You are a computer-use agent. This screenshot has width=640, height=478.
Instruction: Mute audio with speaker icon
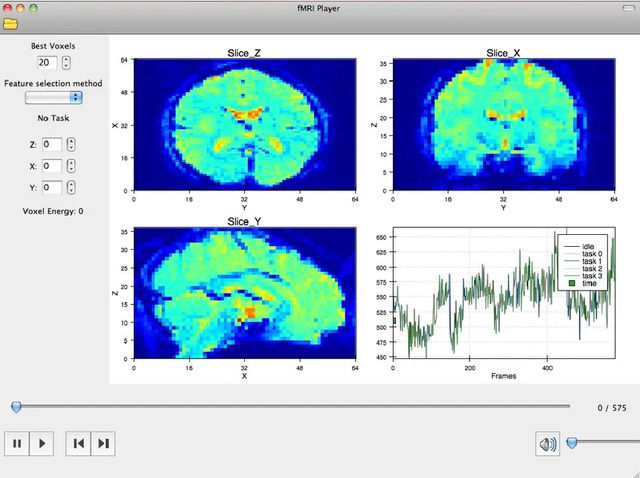(x=547, y=444)
